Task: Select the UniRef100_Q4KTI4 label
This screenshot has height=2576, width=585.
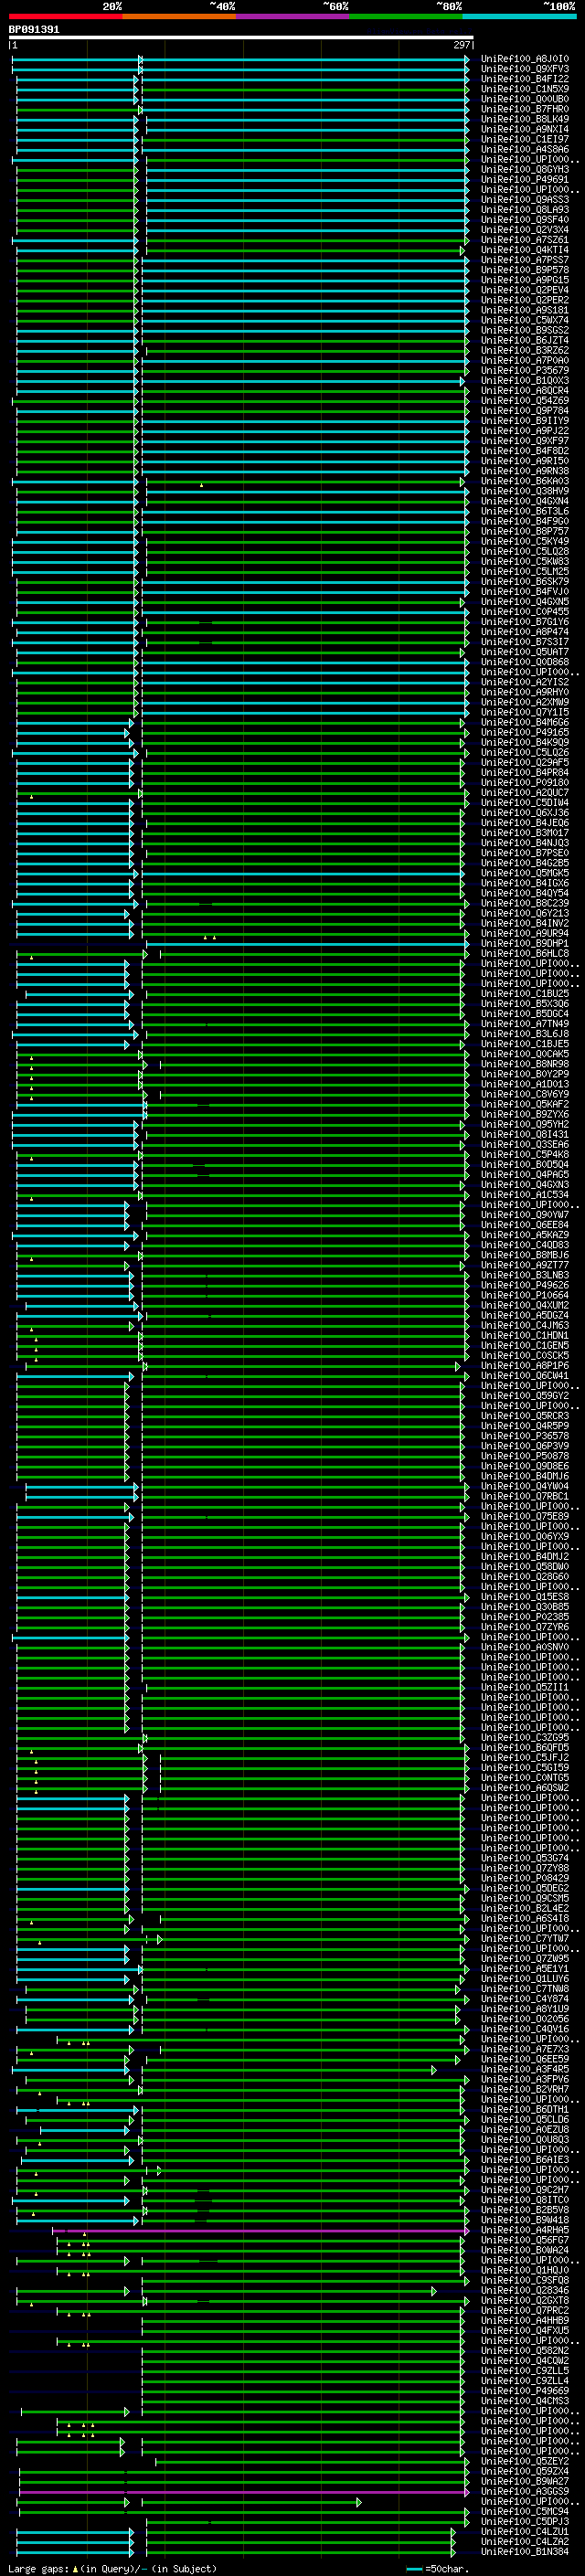Action: click(524, 250)
